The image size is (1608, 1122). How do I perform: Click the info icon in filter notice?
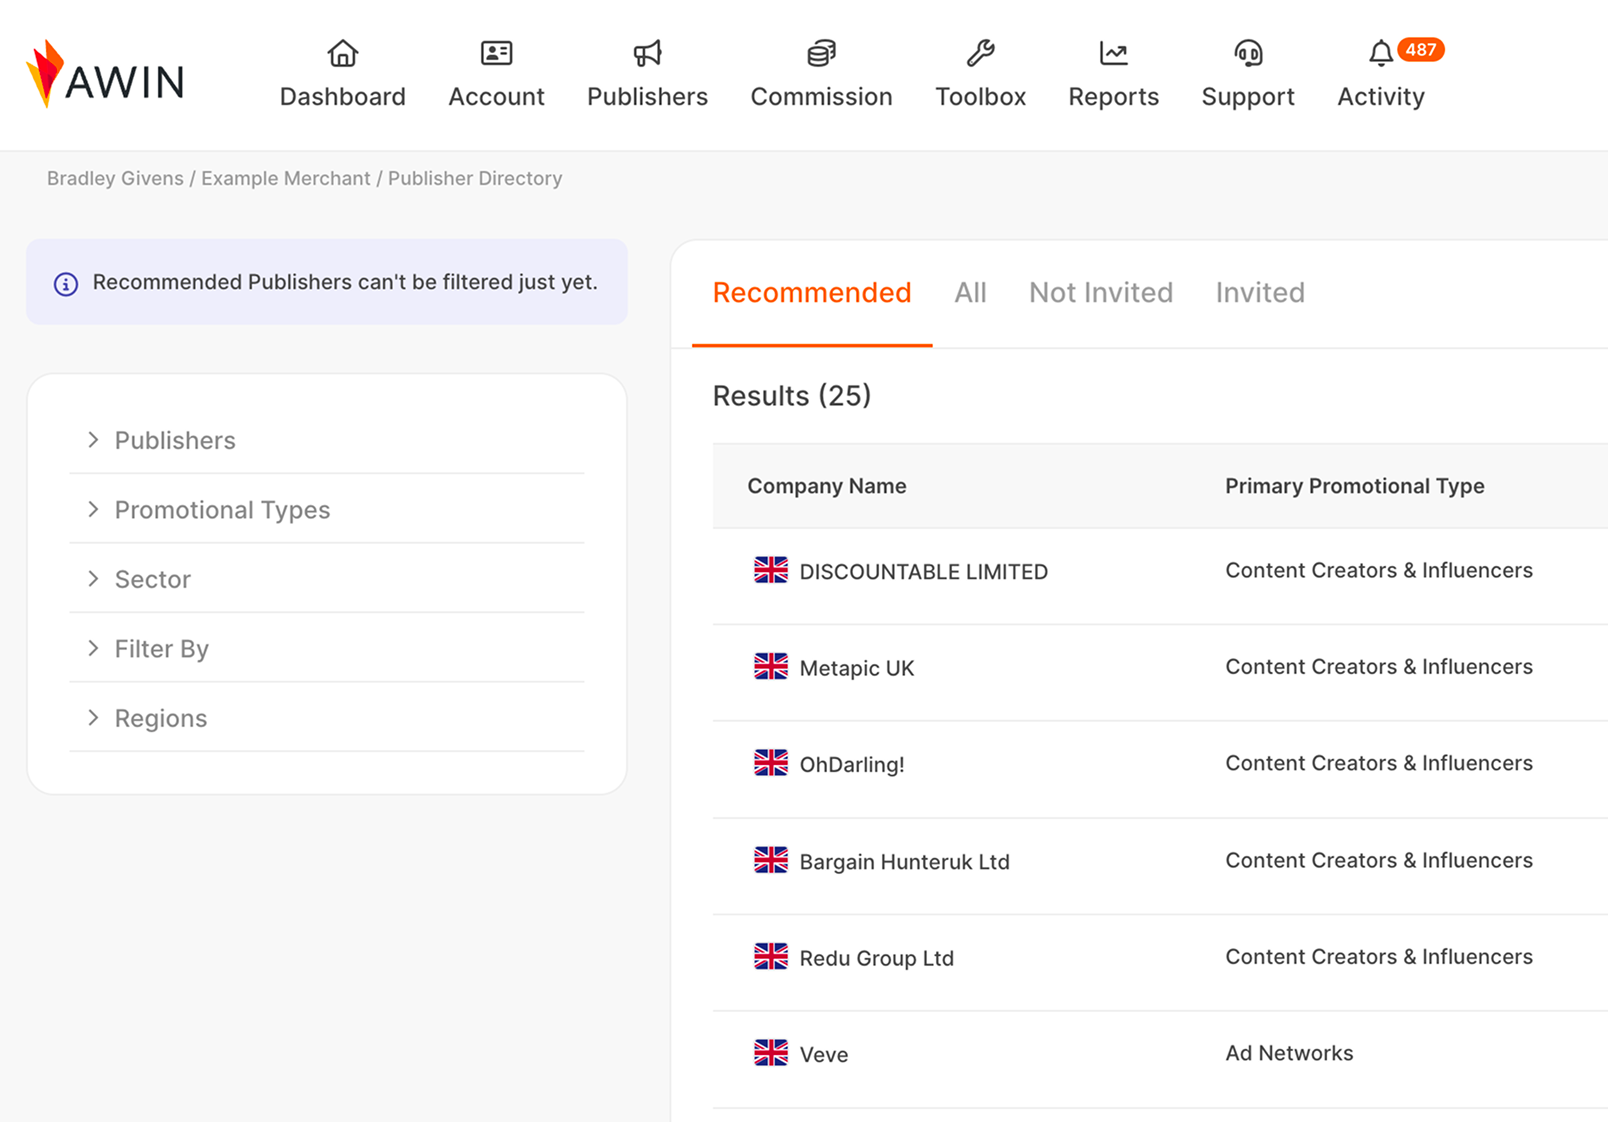66,284
